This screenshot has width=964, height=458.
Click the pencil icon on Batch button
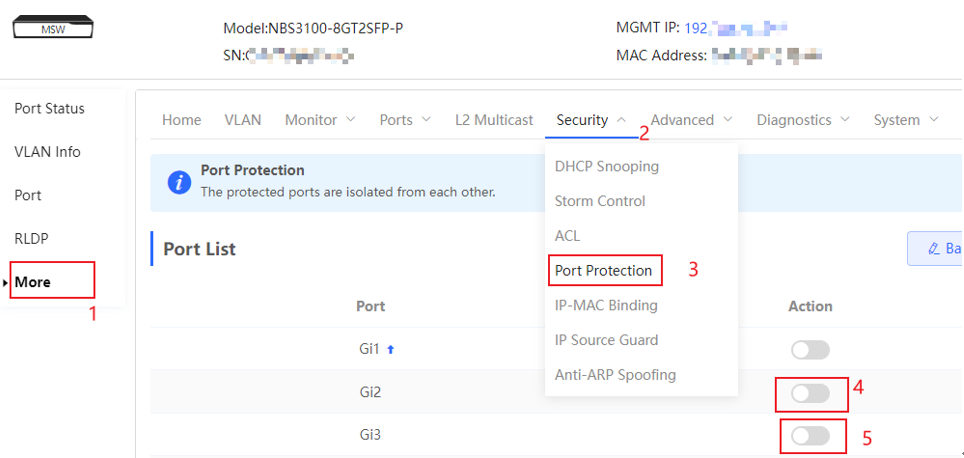(934, 248)
